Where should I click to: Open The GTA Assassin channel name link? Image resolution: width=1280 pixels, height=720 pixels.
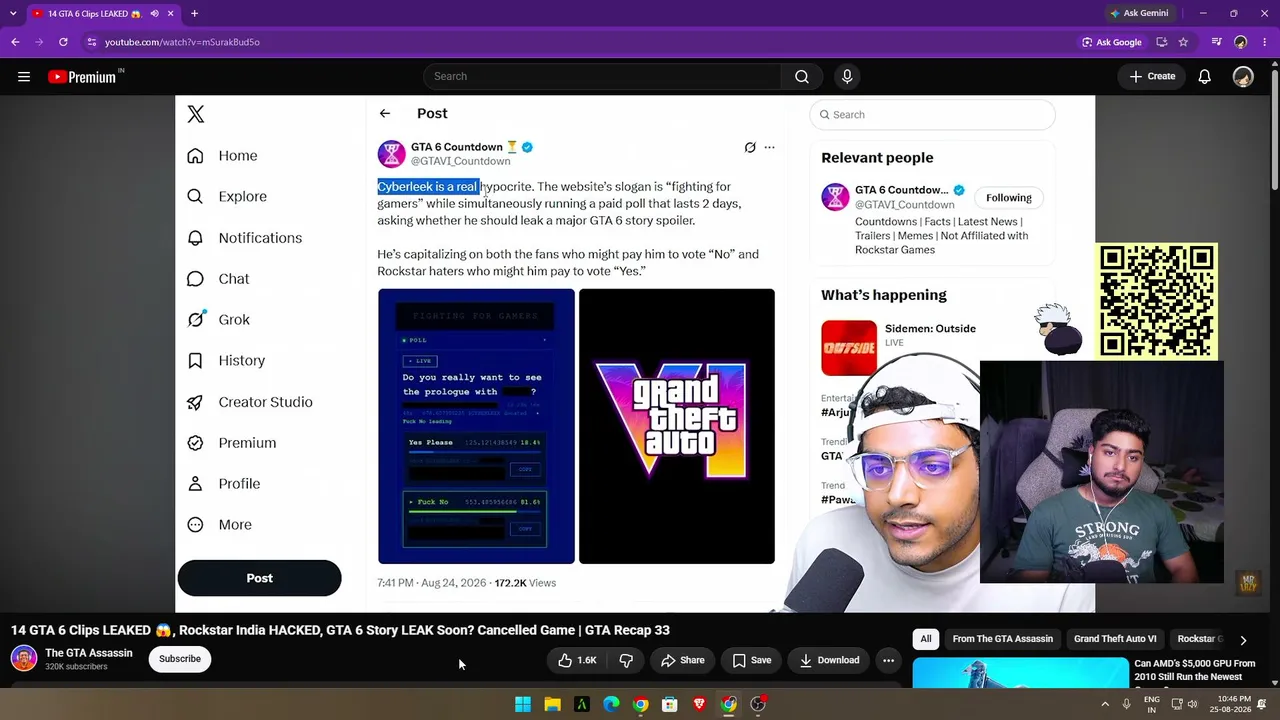pyautogui.click(x=89, y=653)
